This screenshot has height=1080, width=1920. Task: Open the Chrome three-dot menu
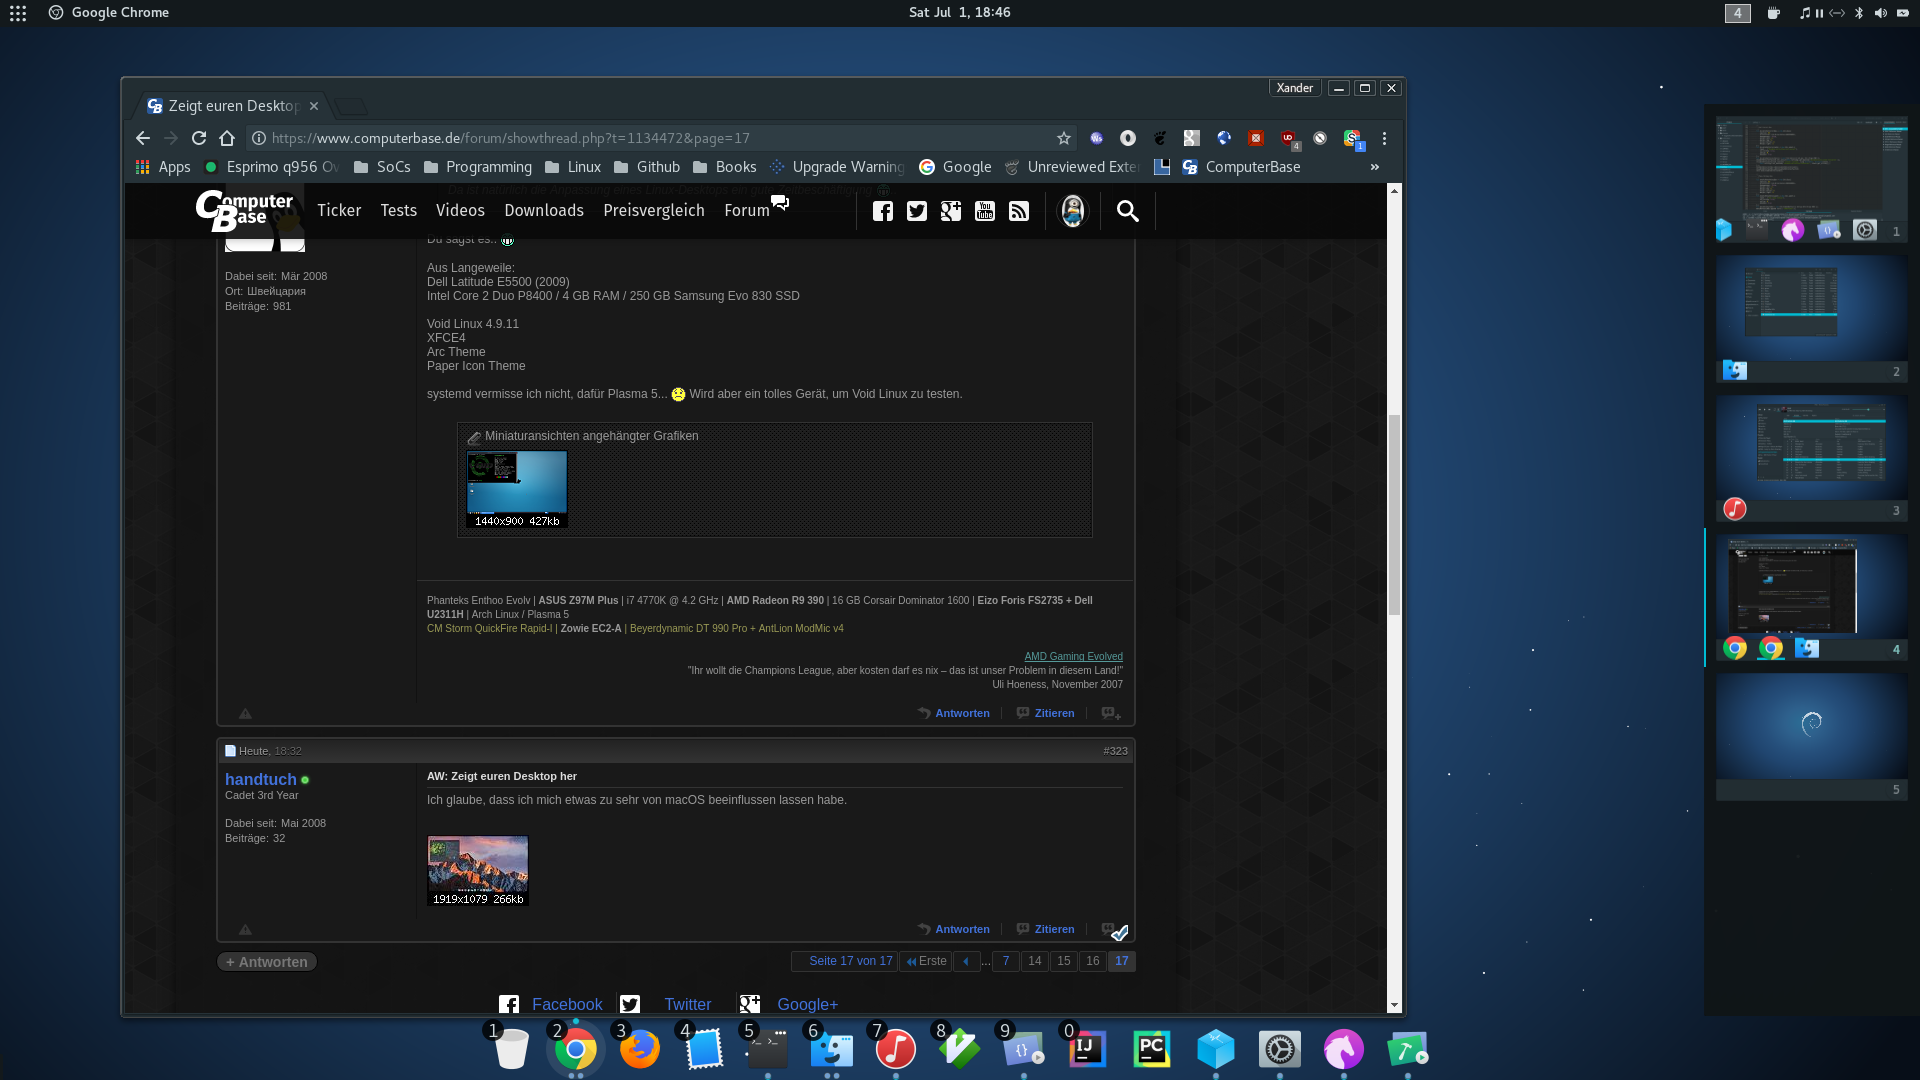(x=1384, y=138)
